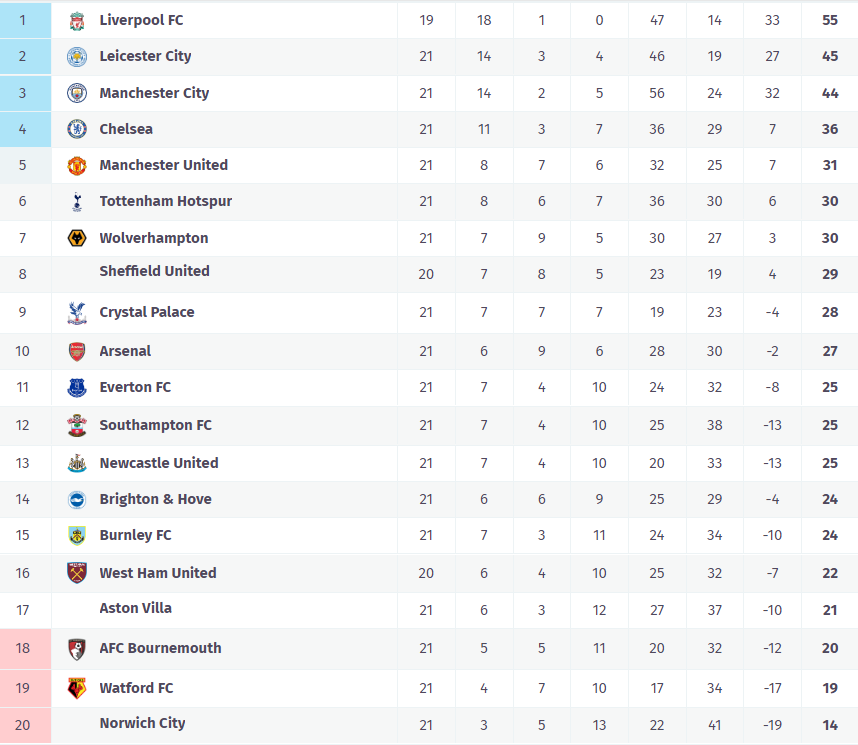Click the Chelsea club crest
The width and height of the screenshot is (858, 745).
coord(77,129)
